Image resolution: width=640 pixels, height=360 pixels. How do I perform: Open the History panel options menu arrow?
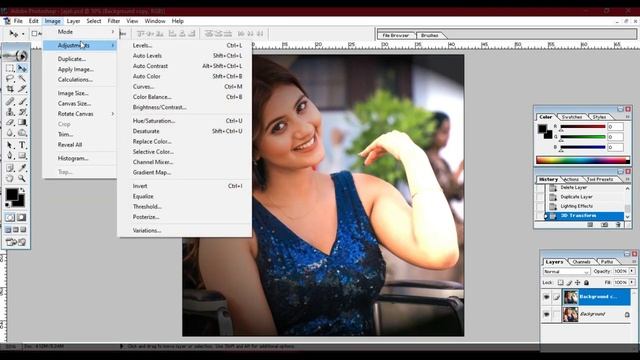click(x=628, y=179)
